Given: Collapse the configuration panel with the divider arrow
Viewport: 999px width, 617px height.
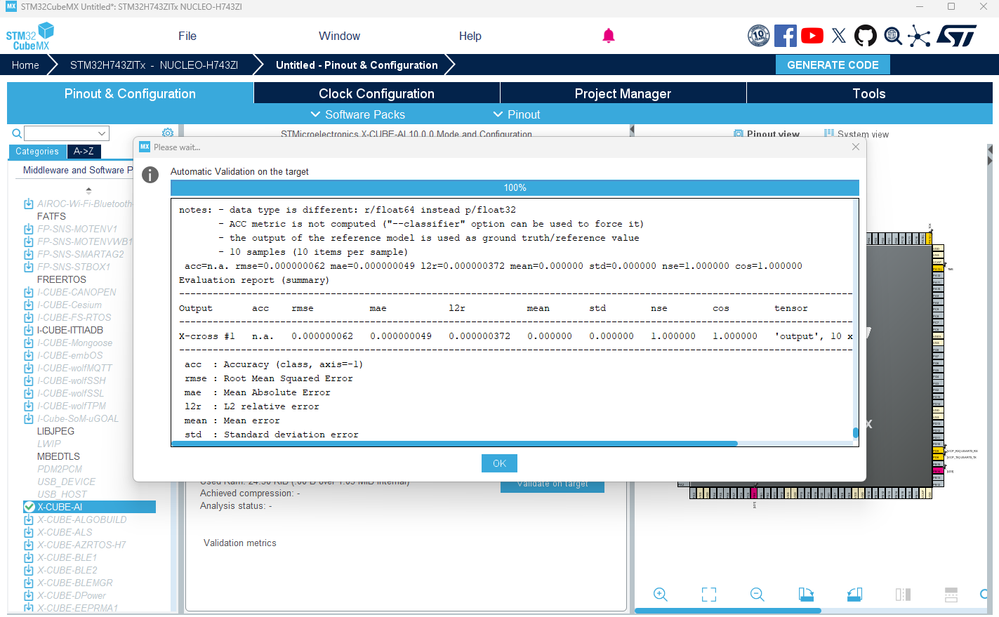Looking at the screenshot, I should tap(632, 131).
